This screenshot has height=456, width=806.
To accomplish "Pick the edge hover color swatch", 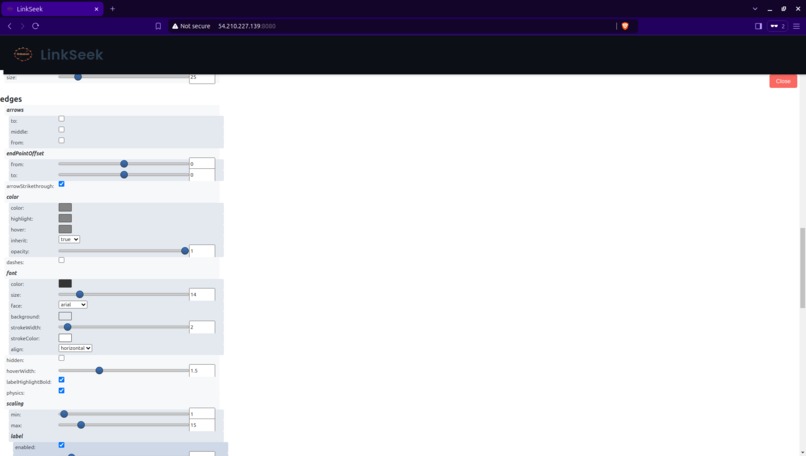I will click(x=65, y=229).
